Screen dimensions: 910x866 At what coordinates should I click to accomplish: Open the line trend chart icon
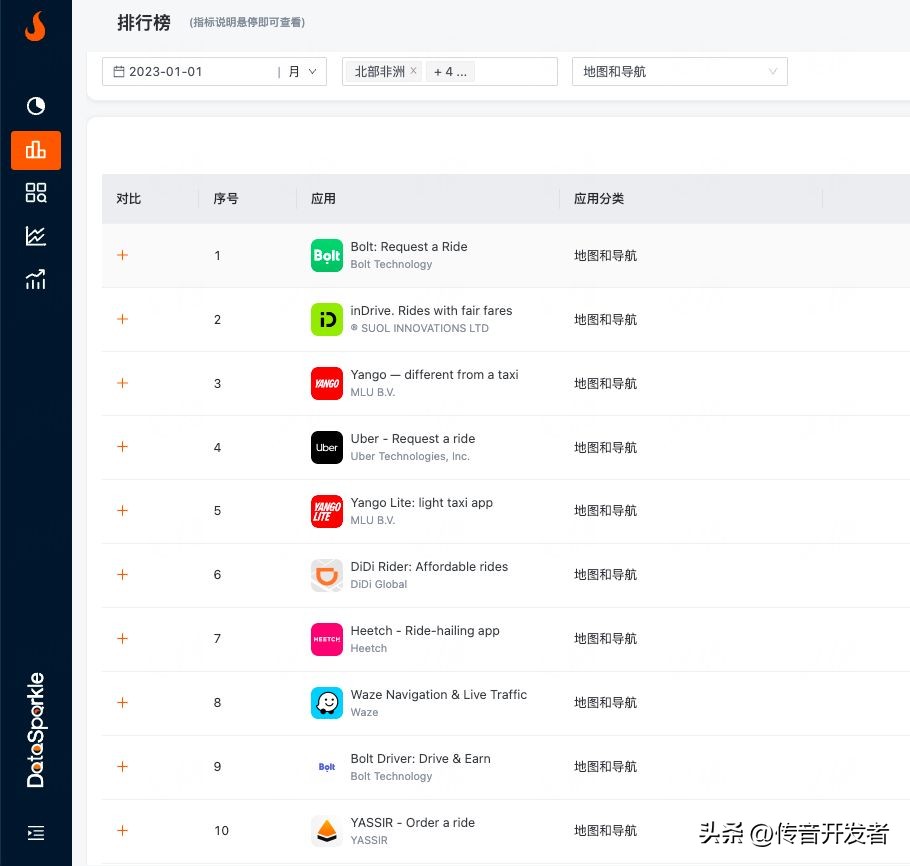[36, 236]
